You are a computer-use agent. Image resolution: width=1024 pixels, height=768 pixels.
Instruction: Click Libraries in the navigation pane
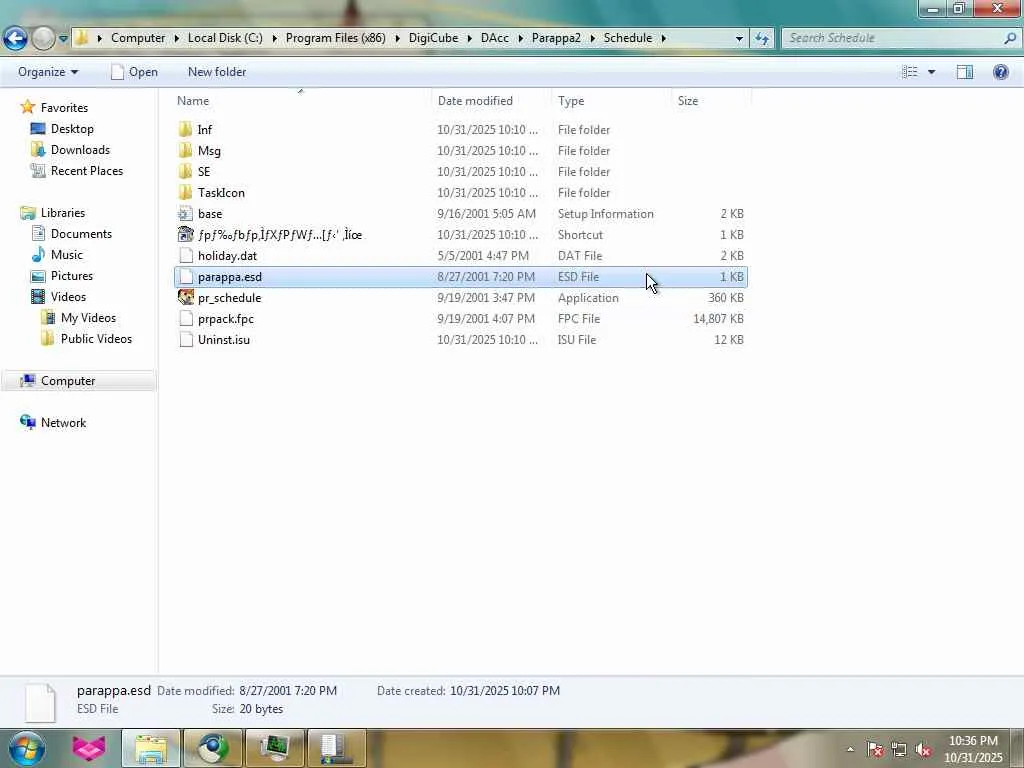pos(63,213)
